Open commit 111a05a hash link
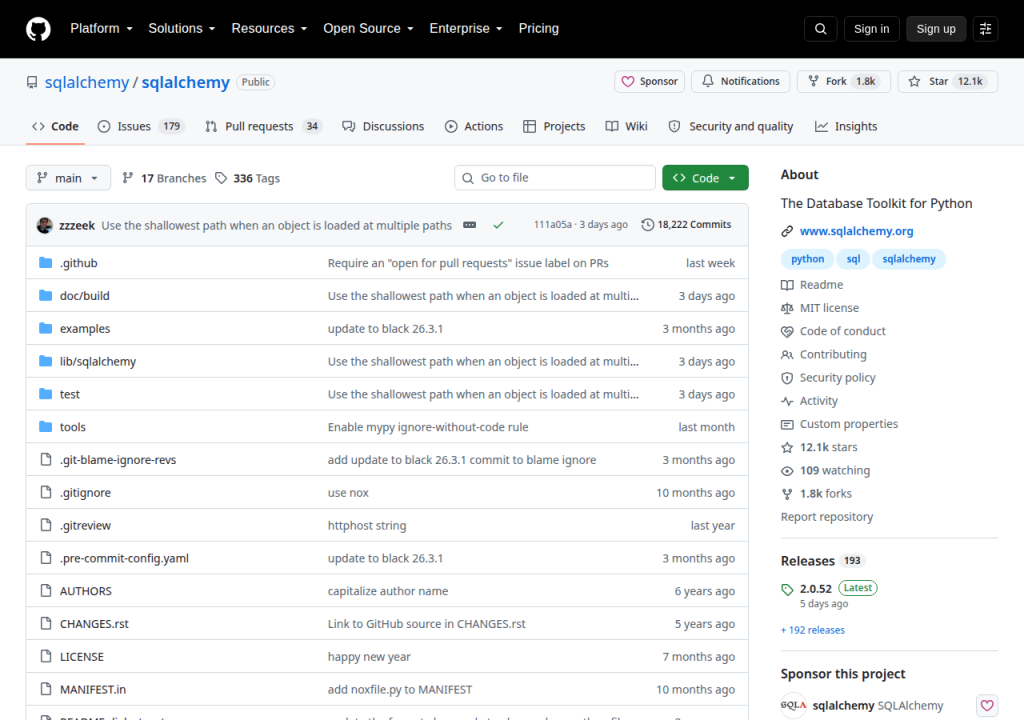Screen dimensions: 1024x720 click(552, 225)
